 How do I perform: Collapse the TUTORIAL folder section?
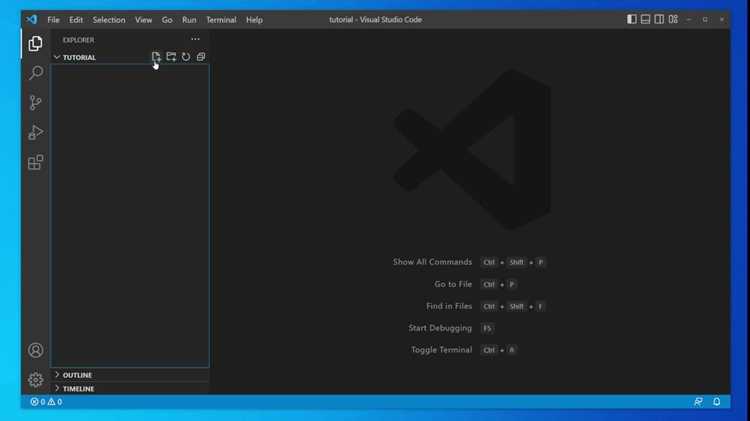(x=79, y=57)
